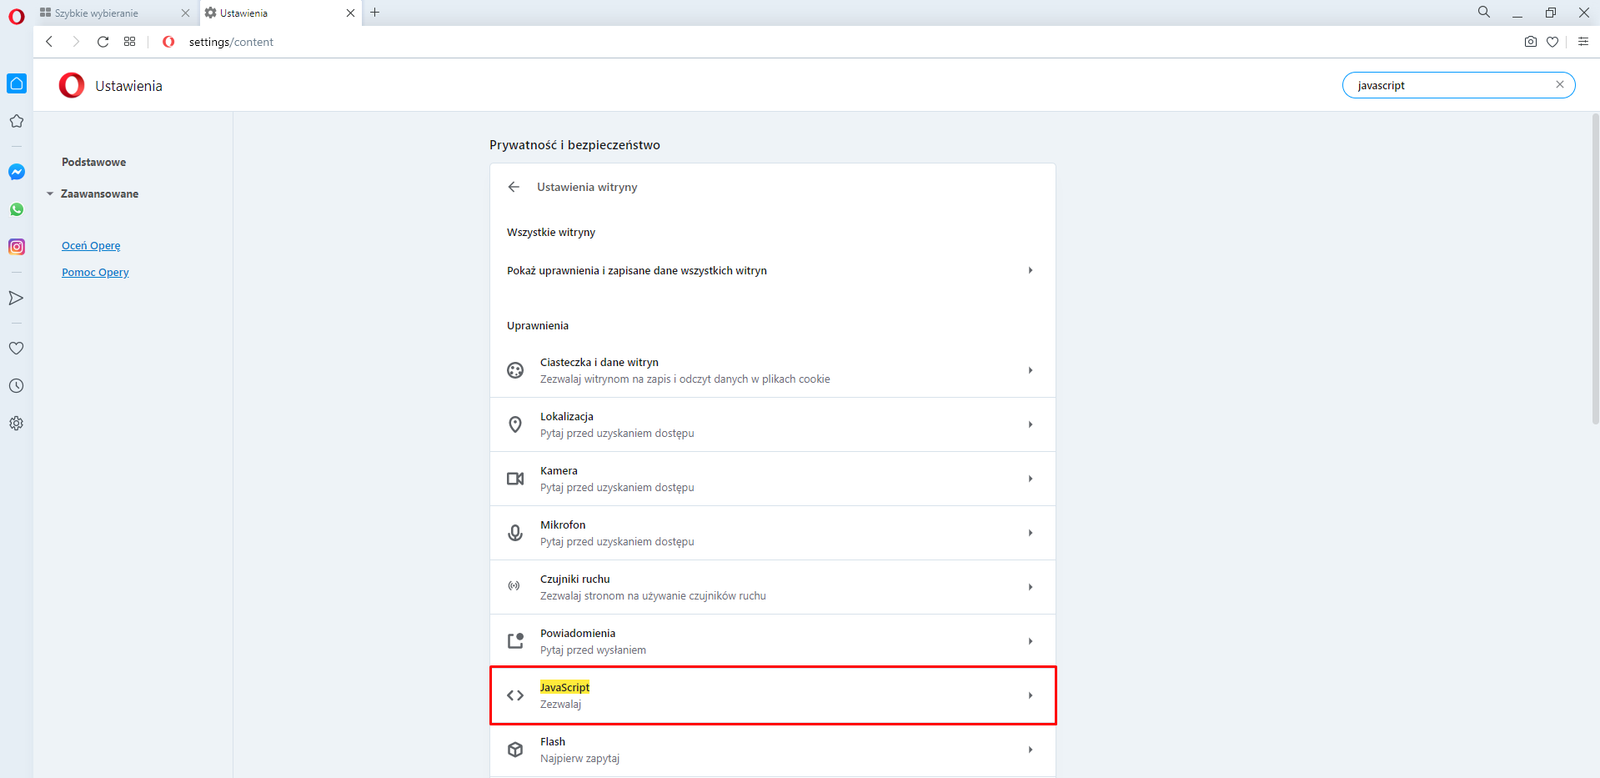
Task: Open the Pomoc Opery link
Action: 95,272
